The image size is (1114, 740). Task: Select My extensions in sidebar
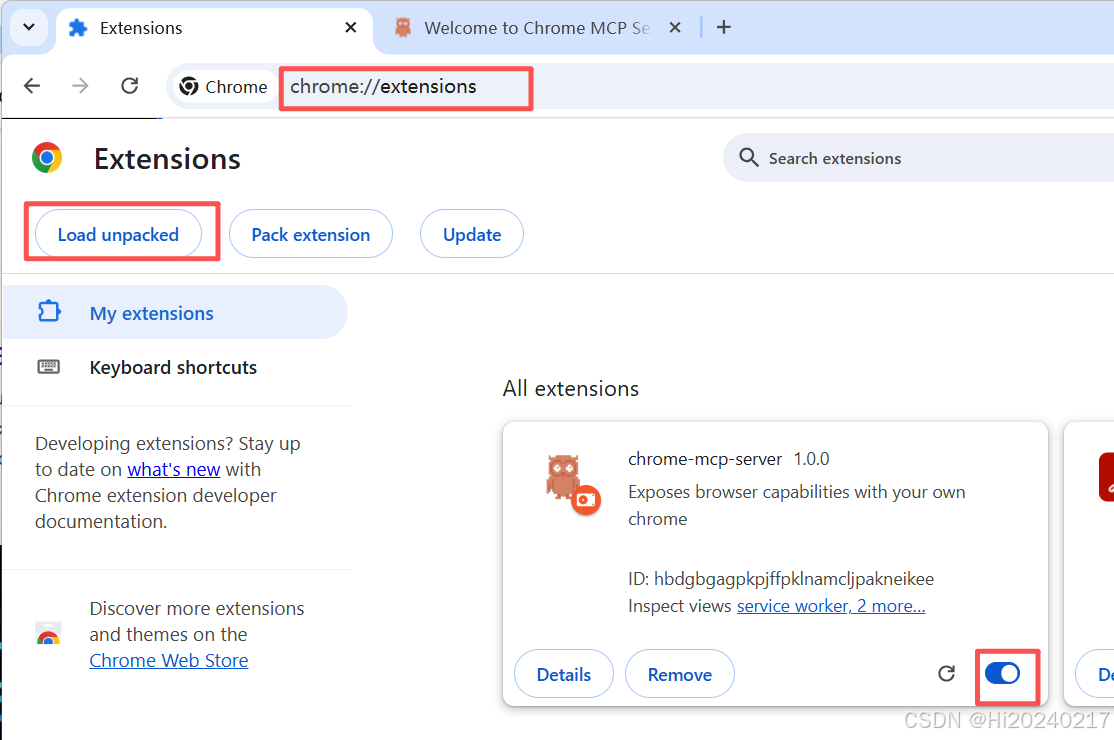[x=175, y=312]
